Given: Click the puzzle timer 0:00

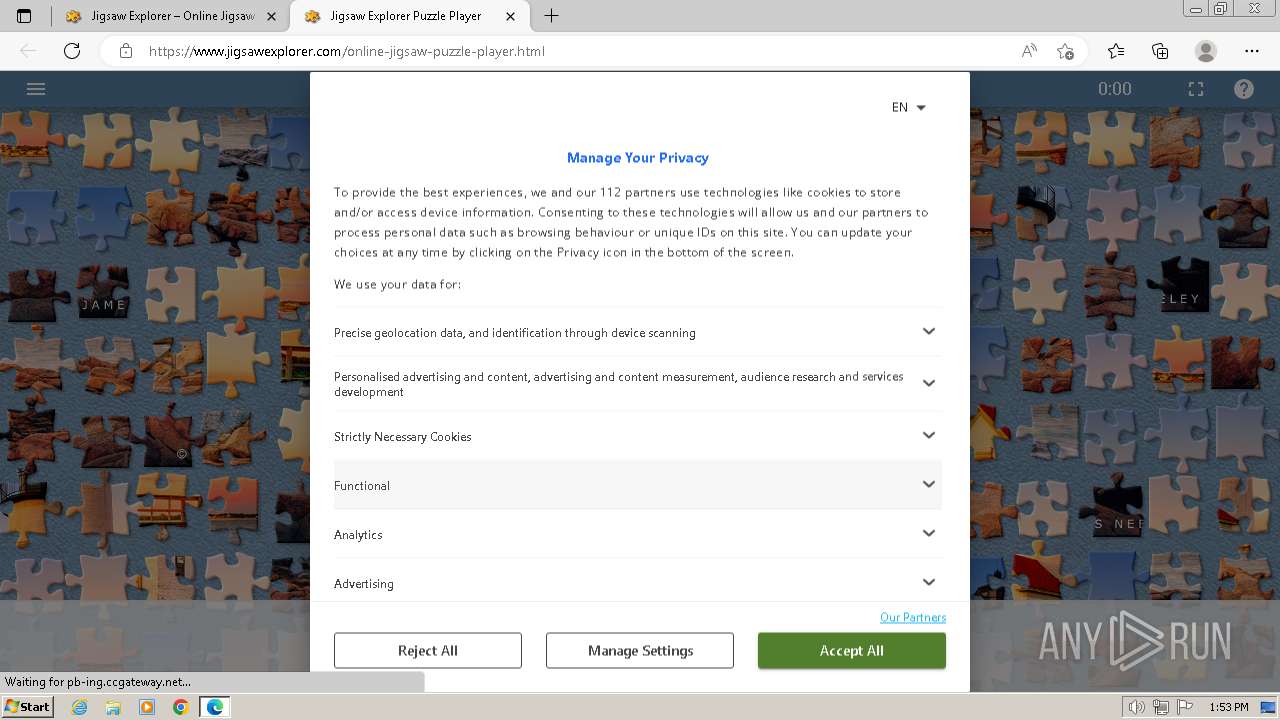Looking at the screenshot, I should [1115, 89].
